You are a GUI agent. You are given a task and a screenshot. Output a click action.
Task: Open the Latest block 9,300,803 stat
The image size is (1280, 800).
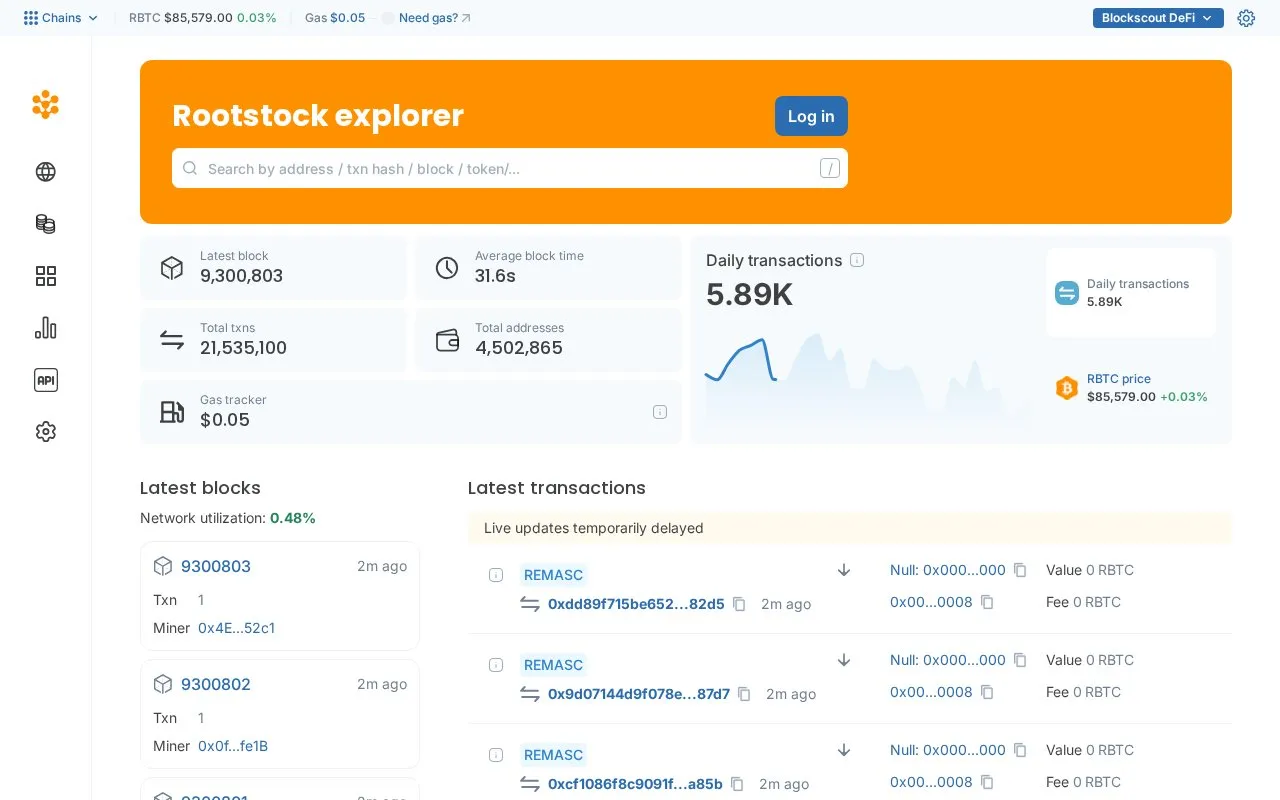tap(273, 268)
